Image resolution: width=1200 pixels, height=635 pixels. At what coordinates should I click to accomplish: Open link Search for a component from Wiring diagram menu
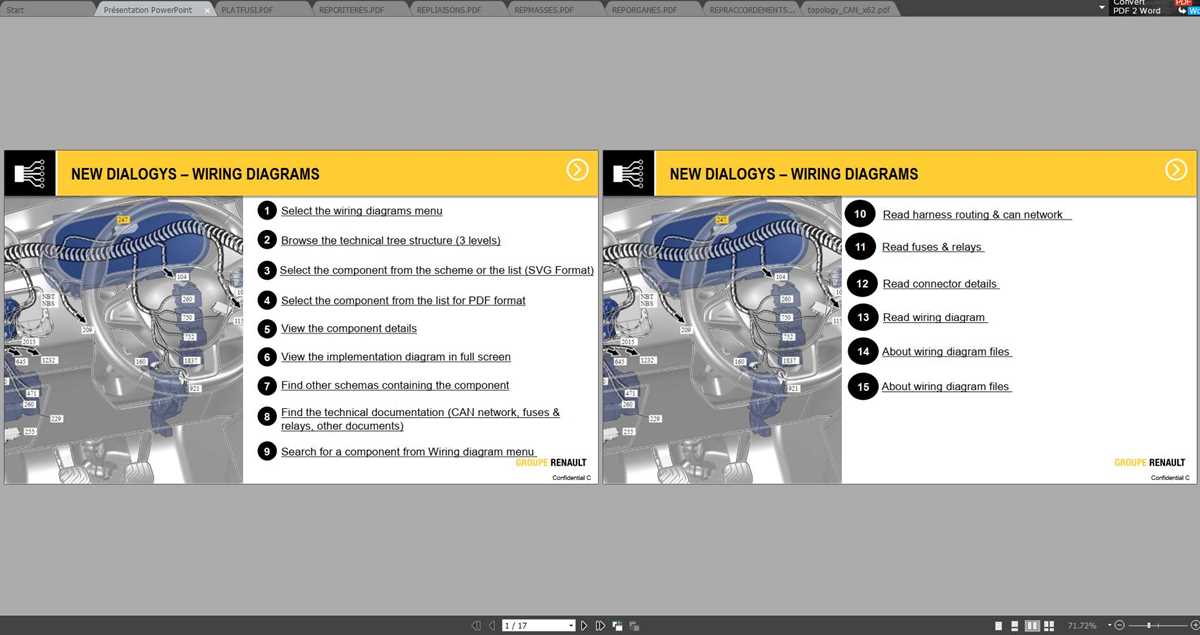(408, 452)
